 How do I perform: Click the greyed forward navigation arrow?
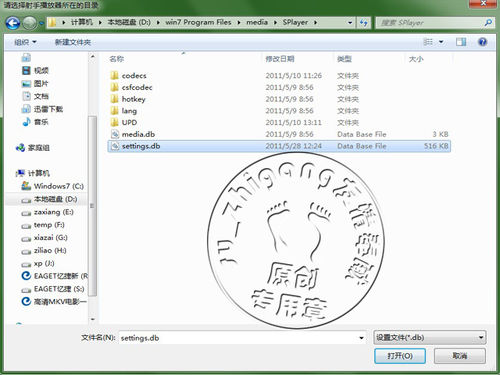30,23
